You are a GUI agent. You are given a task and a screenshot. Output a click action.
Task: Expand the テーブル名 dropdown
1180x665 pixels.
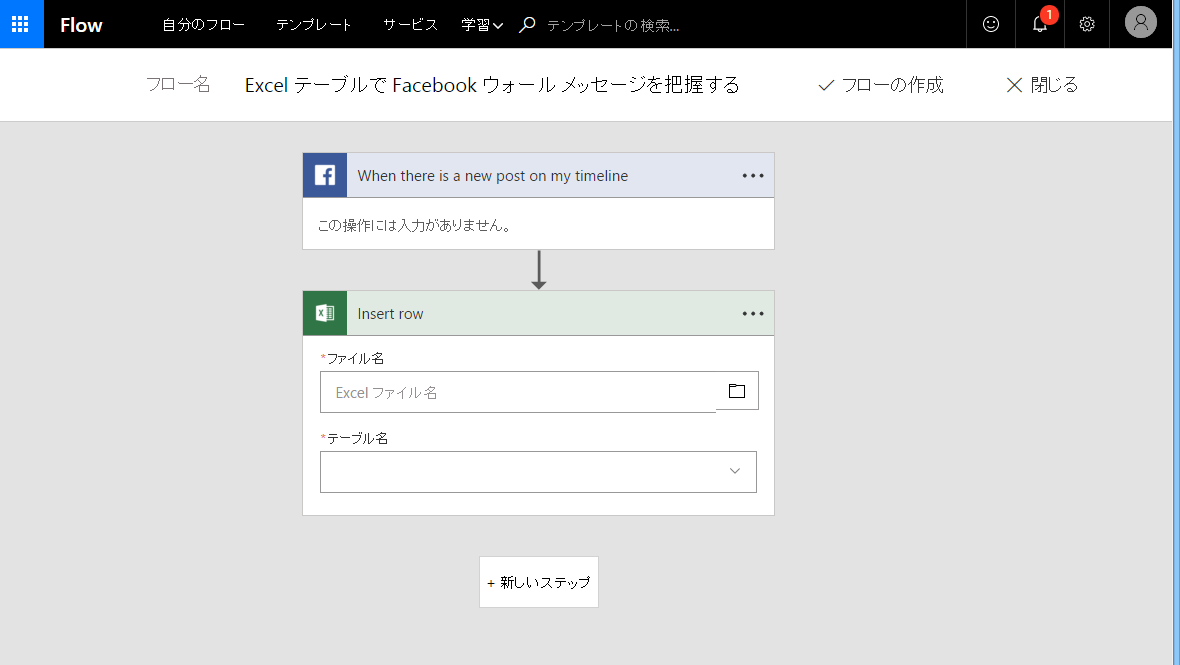pyautogui.click(x=735, y=471)
